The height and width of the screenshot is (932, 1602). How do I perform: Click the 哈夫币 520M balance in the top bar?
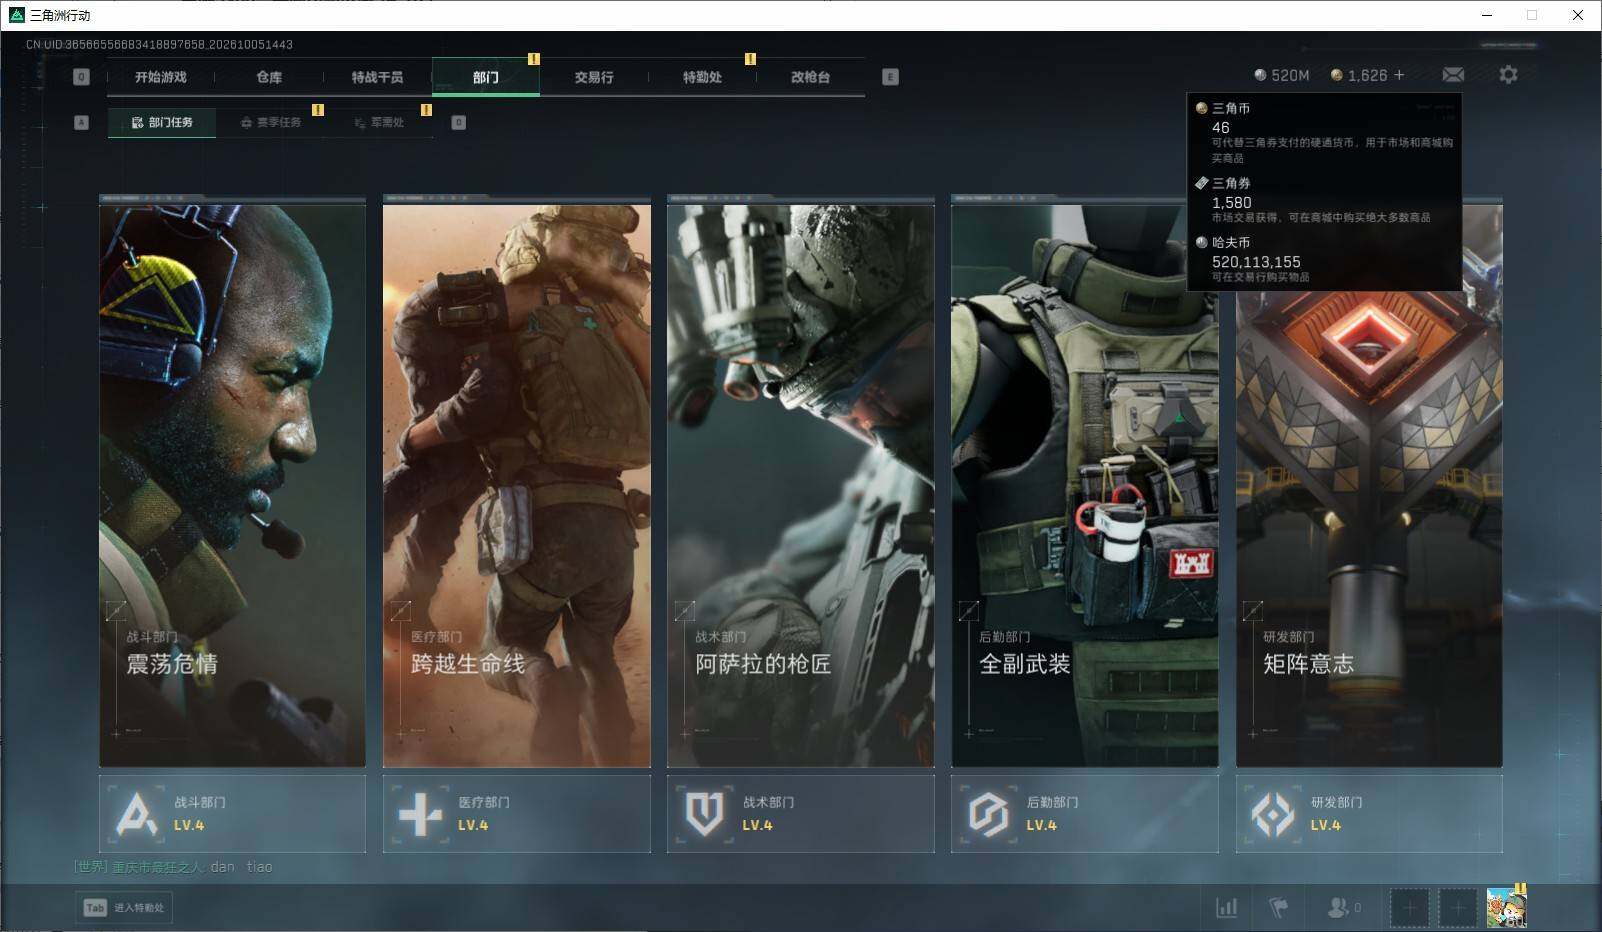click(x=1281, y=75)
